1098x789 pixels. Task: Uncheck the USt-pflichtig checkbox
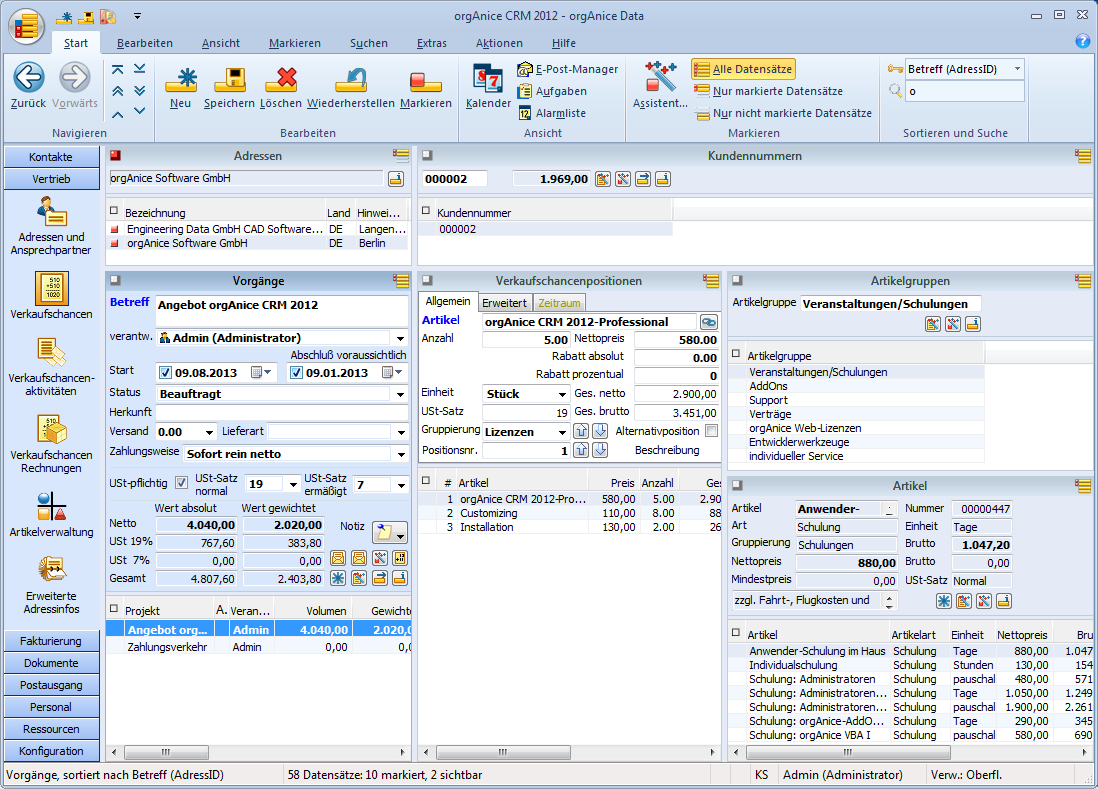click(x=181, y=483)
